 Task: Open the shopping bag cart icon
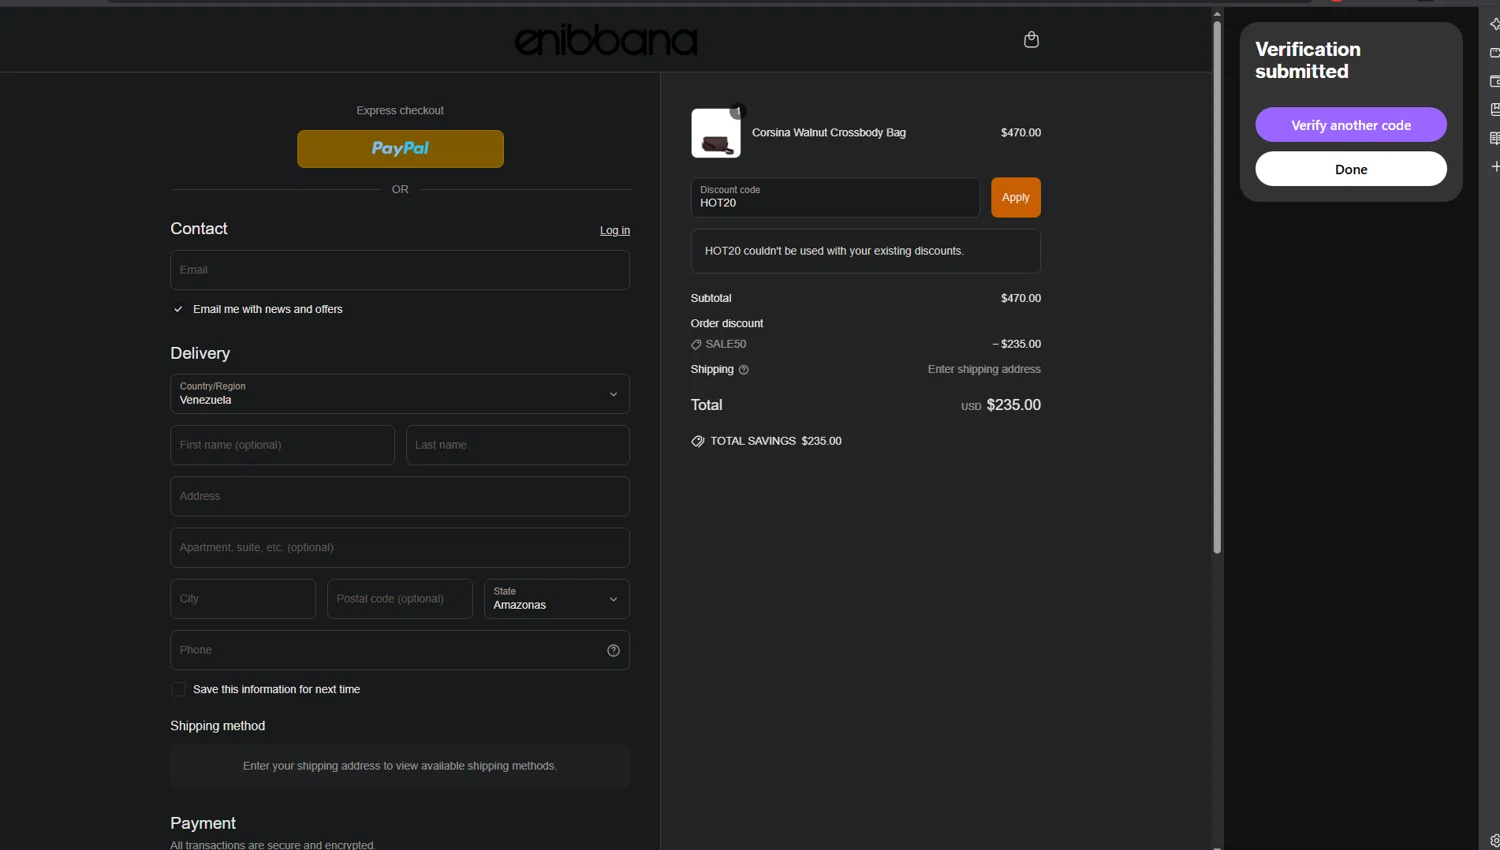(1031, 40)
